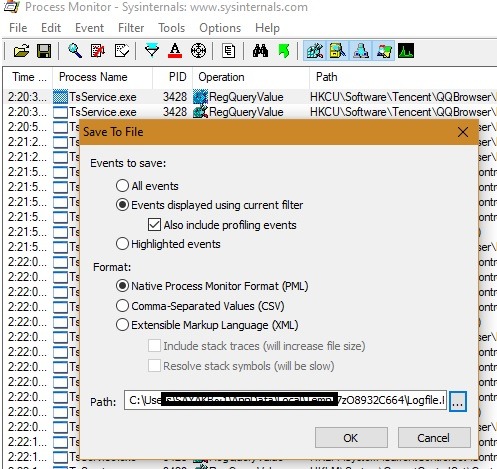This screenshot has height=469, width=497.
Task: Click the Open file toolbar icon
Action: (21, 51)
